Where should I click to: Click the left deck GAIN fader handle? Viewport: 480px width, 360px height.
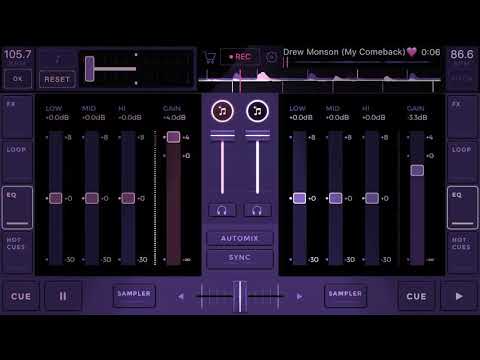[173, 137]
